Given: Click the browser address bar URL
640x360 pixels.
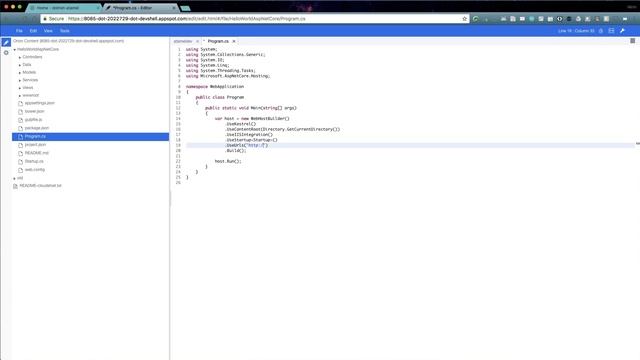Looking at the screenshot, I should coord(187,19).
